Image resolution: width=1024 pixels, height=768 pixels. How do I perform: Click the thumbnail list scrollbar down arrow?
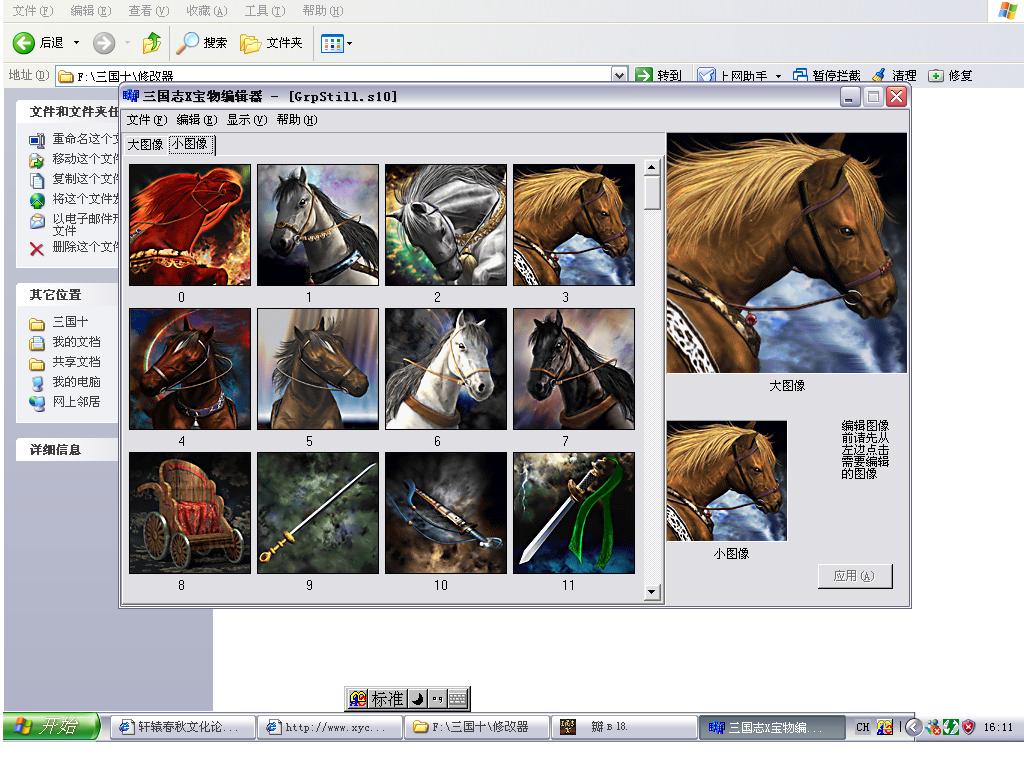(652, 592)
